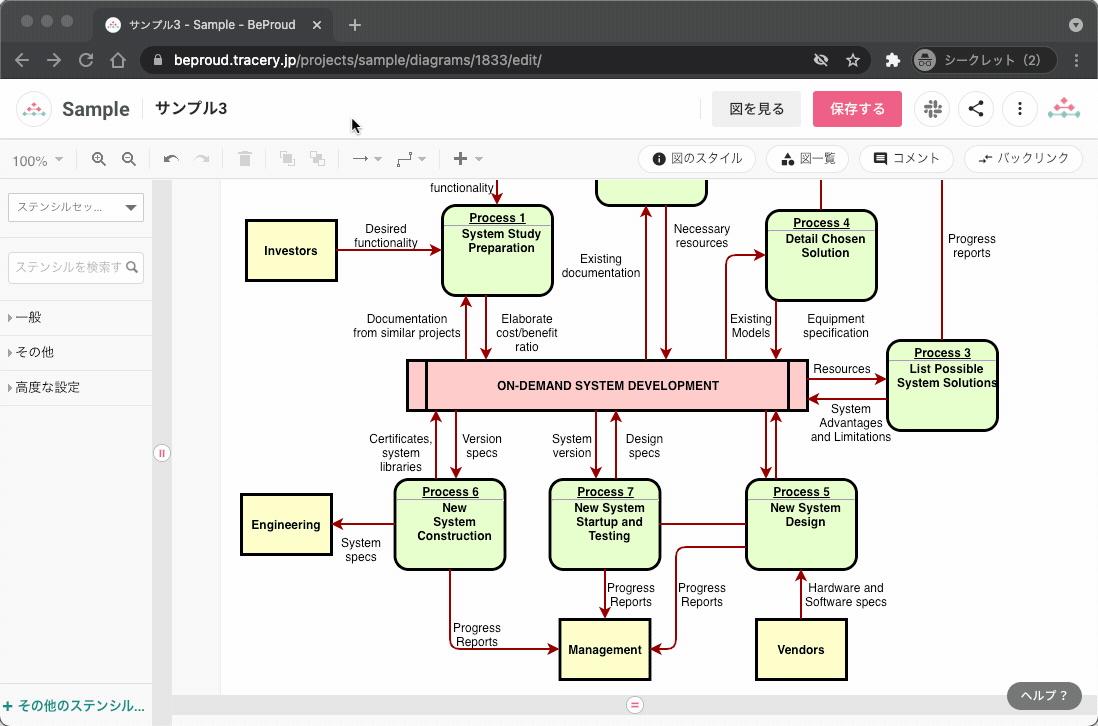
Task: Expand the 高度な設定 section
Action: pos(46,388)
